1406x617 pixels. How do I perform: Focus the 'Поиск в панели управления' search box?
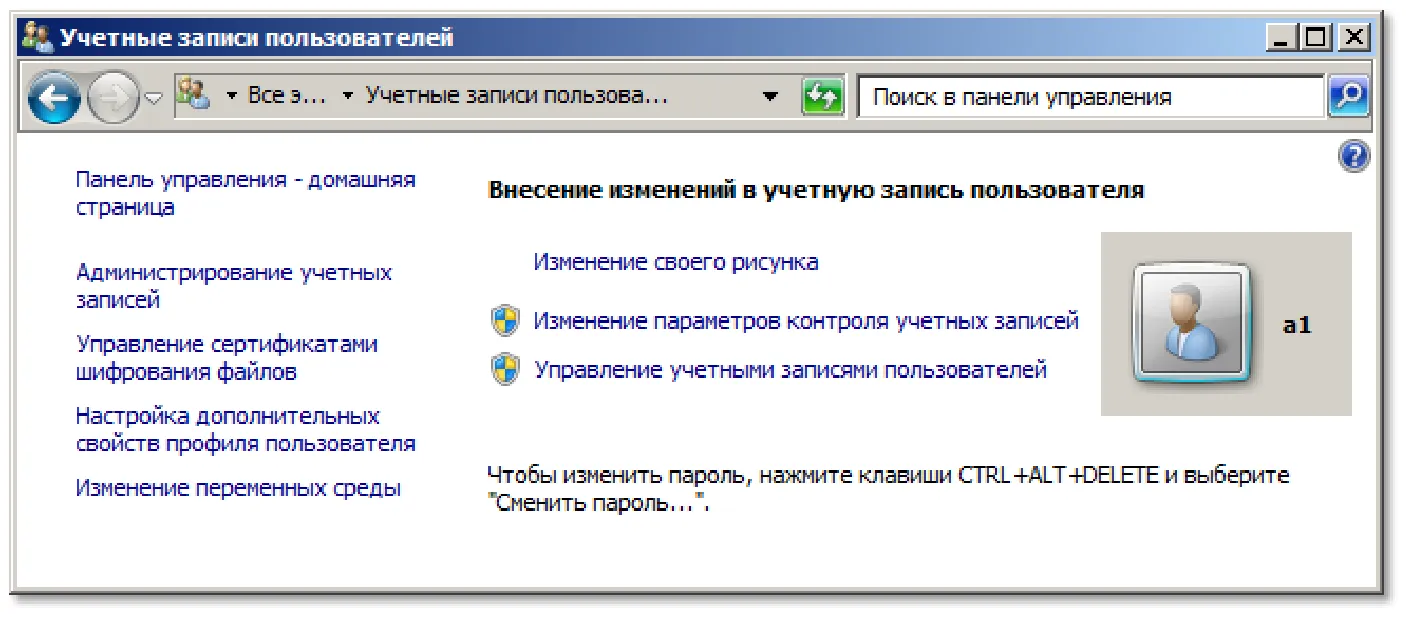point(1091,97)
